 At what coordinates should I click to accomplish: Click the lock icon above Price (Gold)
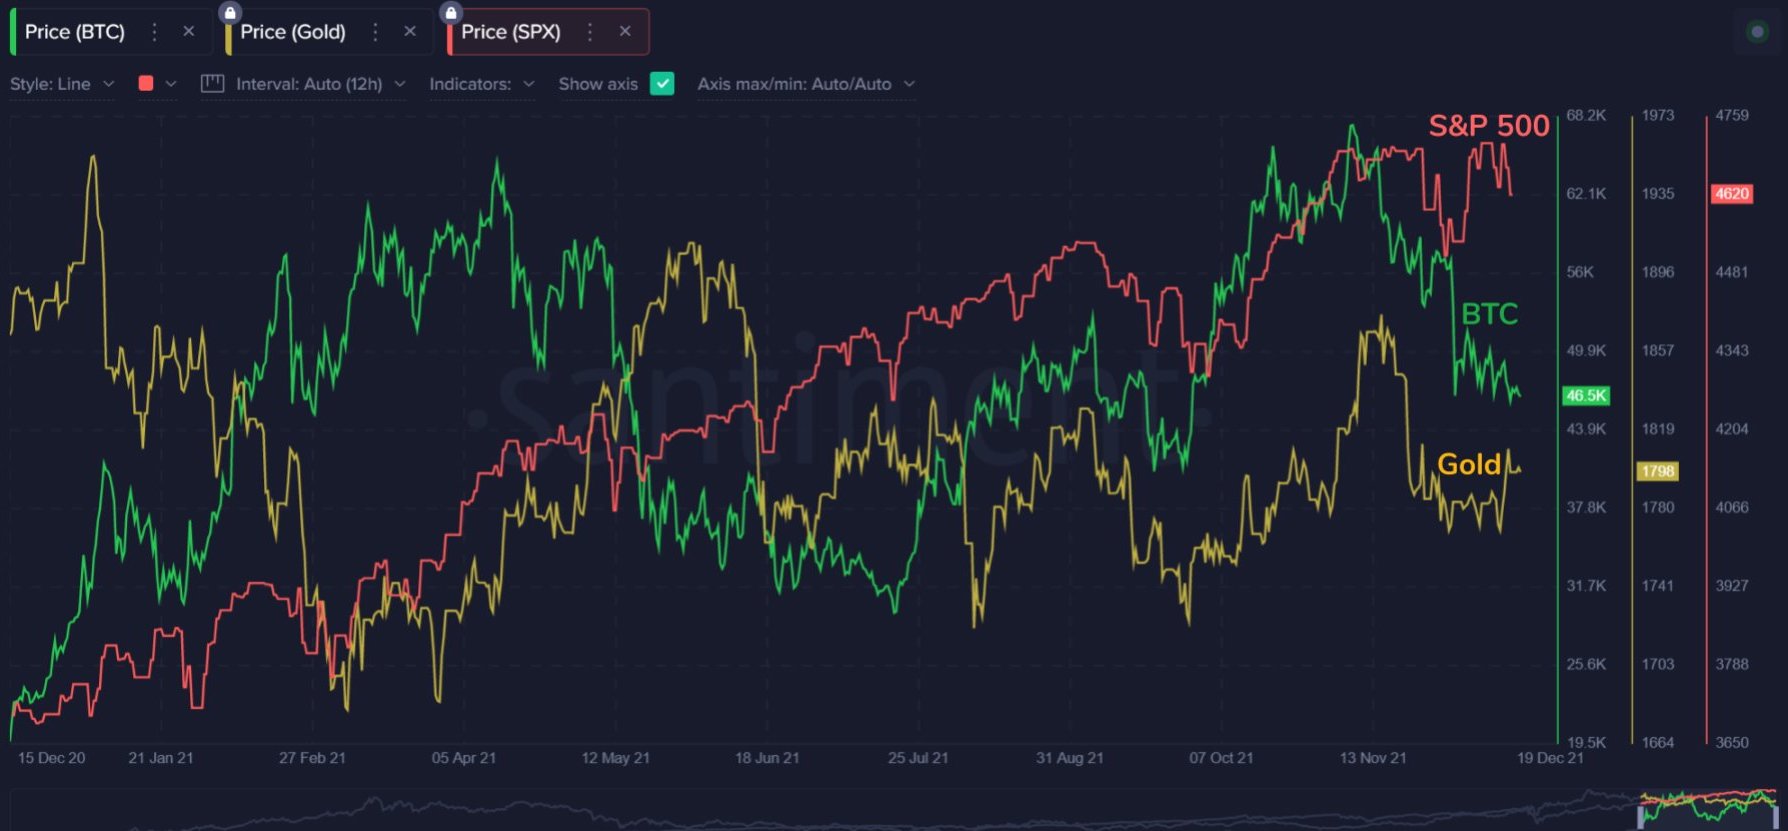coord(230,13)
